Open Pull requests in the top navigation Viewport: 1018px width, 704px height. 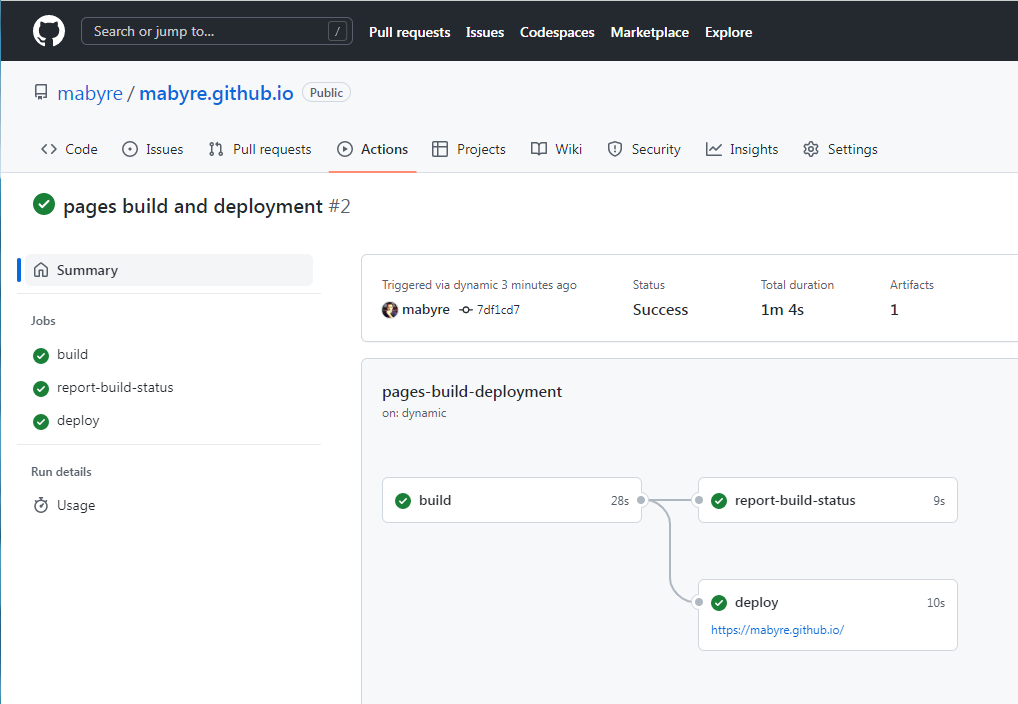tap(410, 32)
